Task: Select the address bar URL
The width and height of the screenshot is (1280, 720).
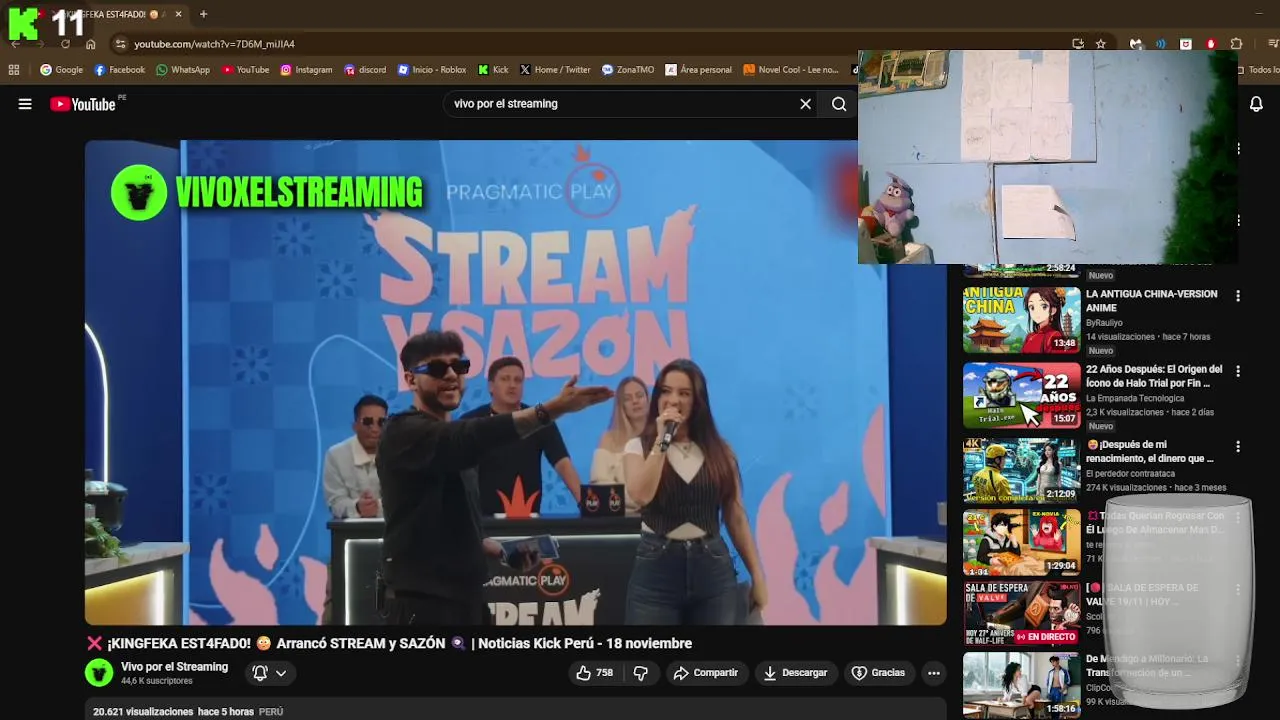Action: click(214, 44)
